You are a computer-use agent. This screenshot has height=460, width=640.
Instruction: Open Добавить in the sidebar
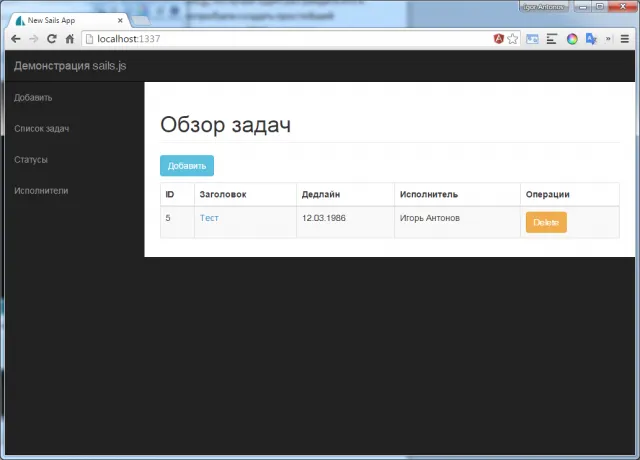tap(33, 98)
